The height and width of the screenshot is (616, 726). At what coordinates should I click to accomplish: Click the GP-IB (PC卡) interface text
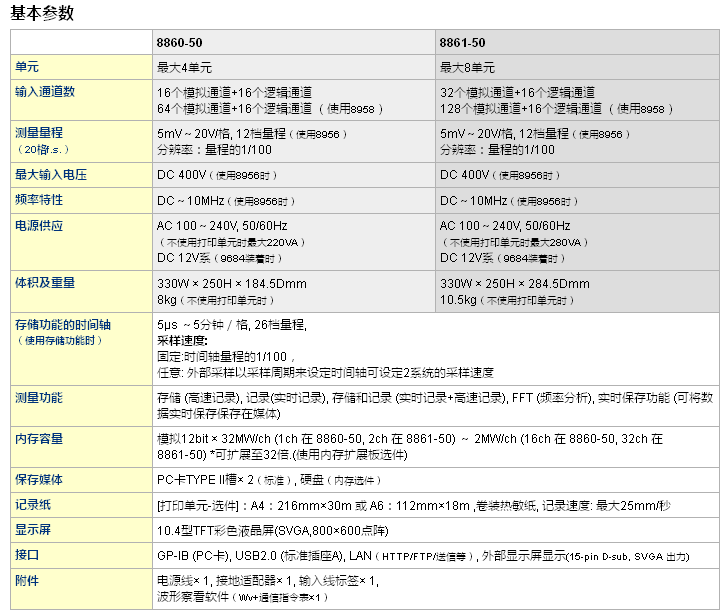pyautogui.click(x=194, y=555)
